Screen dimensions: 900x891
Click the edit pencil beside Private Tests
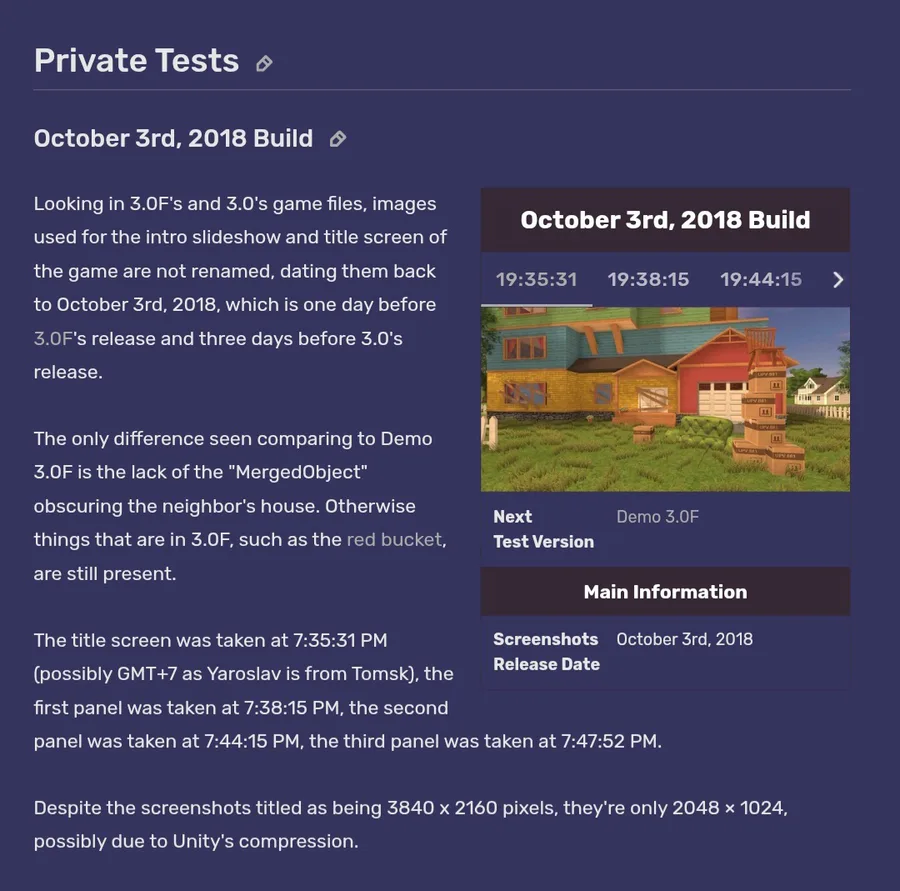(264, 64)
